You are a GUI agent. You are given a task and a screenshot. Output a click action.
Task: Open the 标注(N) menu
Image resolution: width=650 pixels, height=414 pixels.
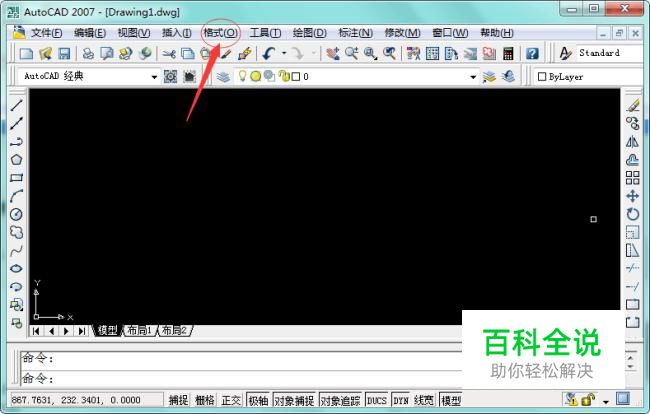point(356,33)
